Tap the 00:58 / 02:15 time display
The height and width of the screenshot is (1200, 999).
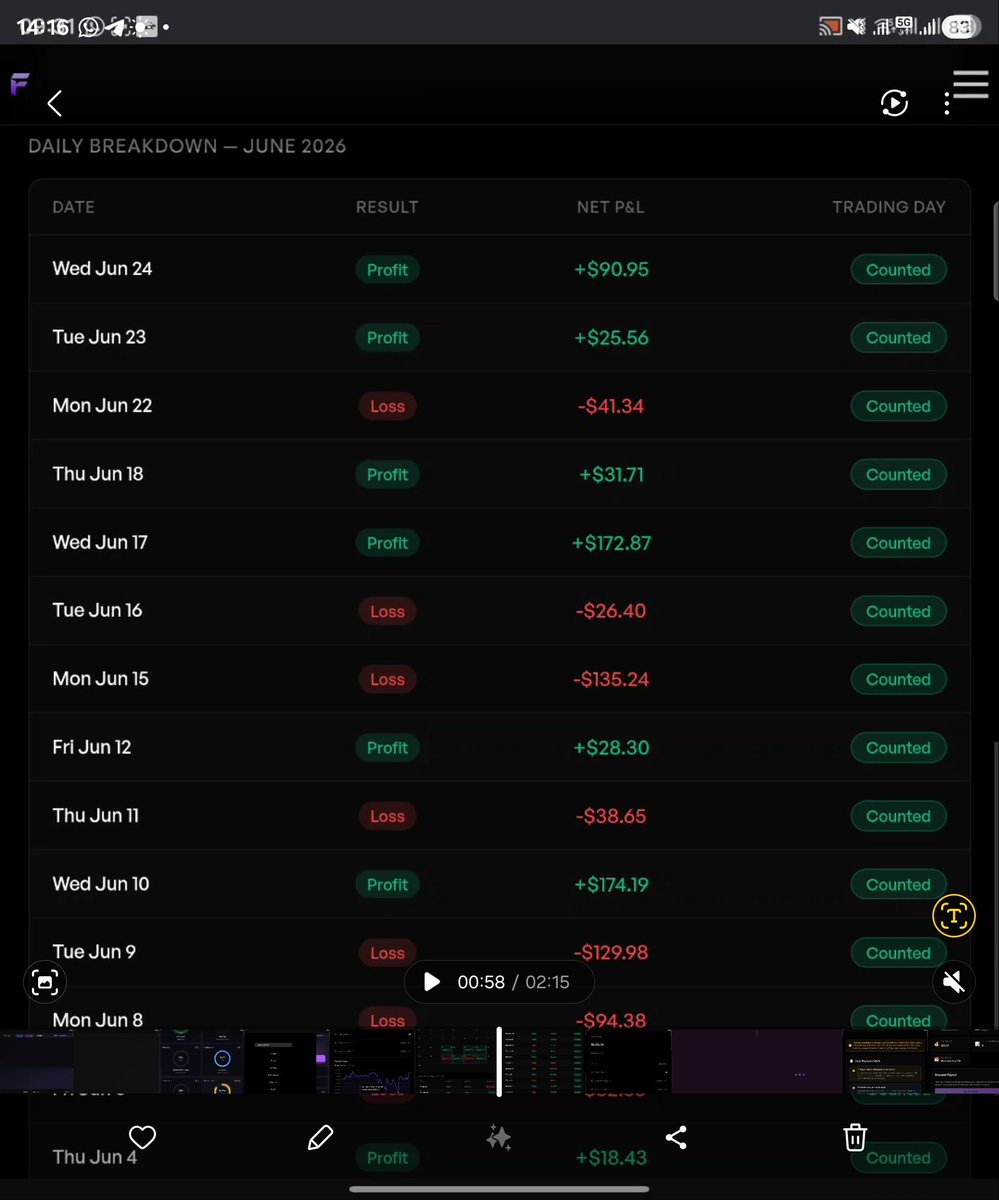(513, 982)
